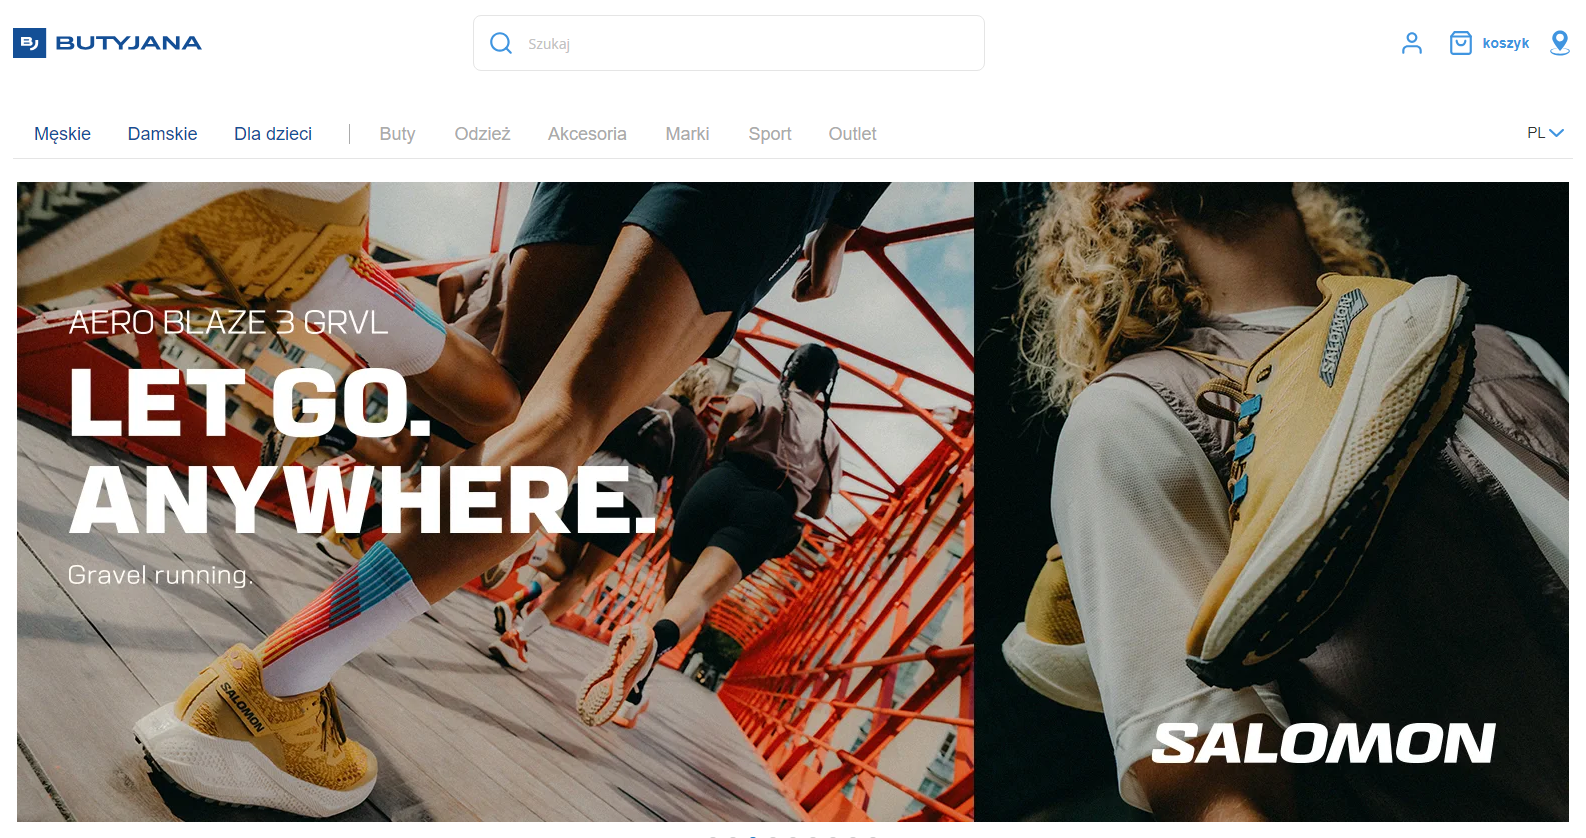Open the Sport menu item

[770, 134]
